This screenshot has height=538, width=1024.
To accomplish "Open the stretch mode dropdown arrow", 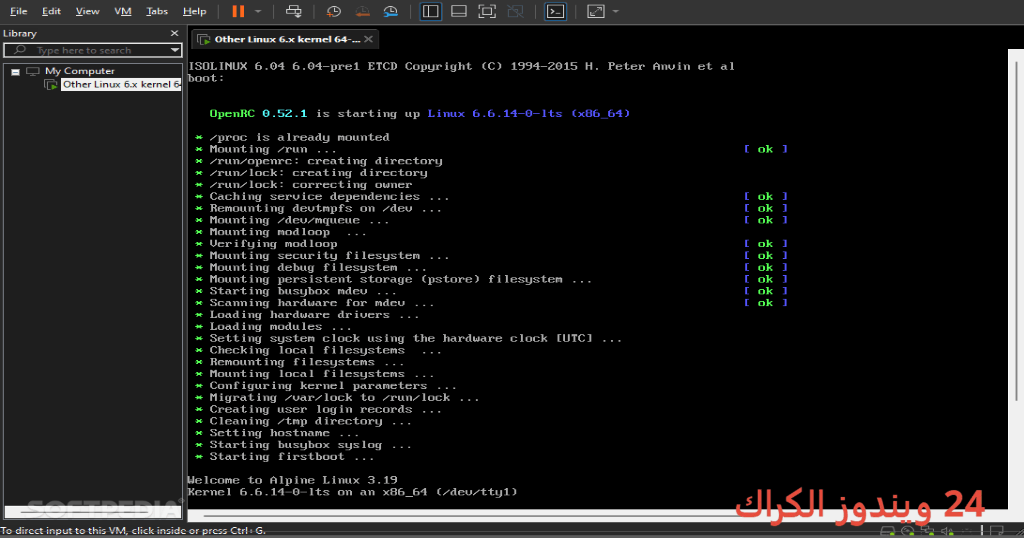I will tap(616, 11).
